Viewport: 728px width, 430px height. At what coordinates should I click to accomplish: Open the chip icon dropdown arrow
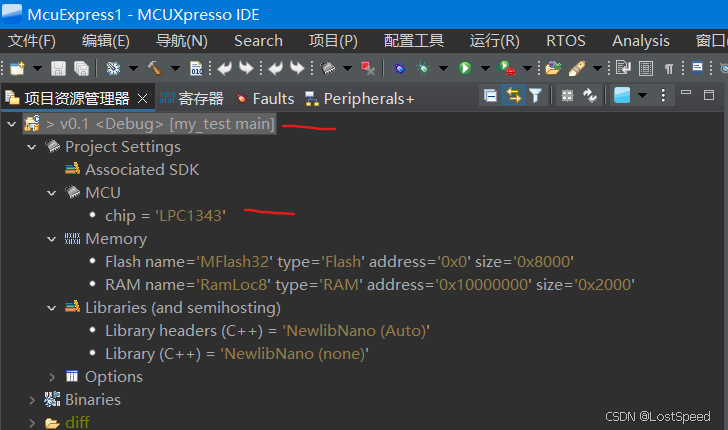347,68
